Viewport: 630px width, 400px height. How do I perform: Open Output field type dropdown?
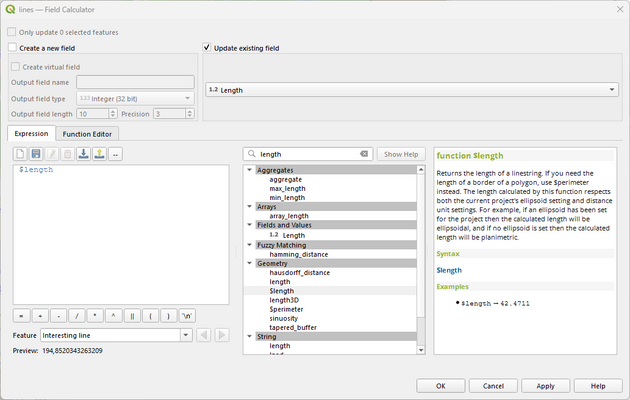coord(135,98)
